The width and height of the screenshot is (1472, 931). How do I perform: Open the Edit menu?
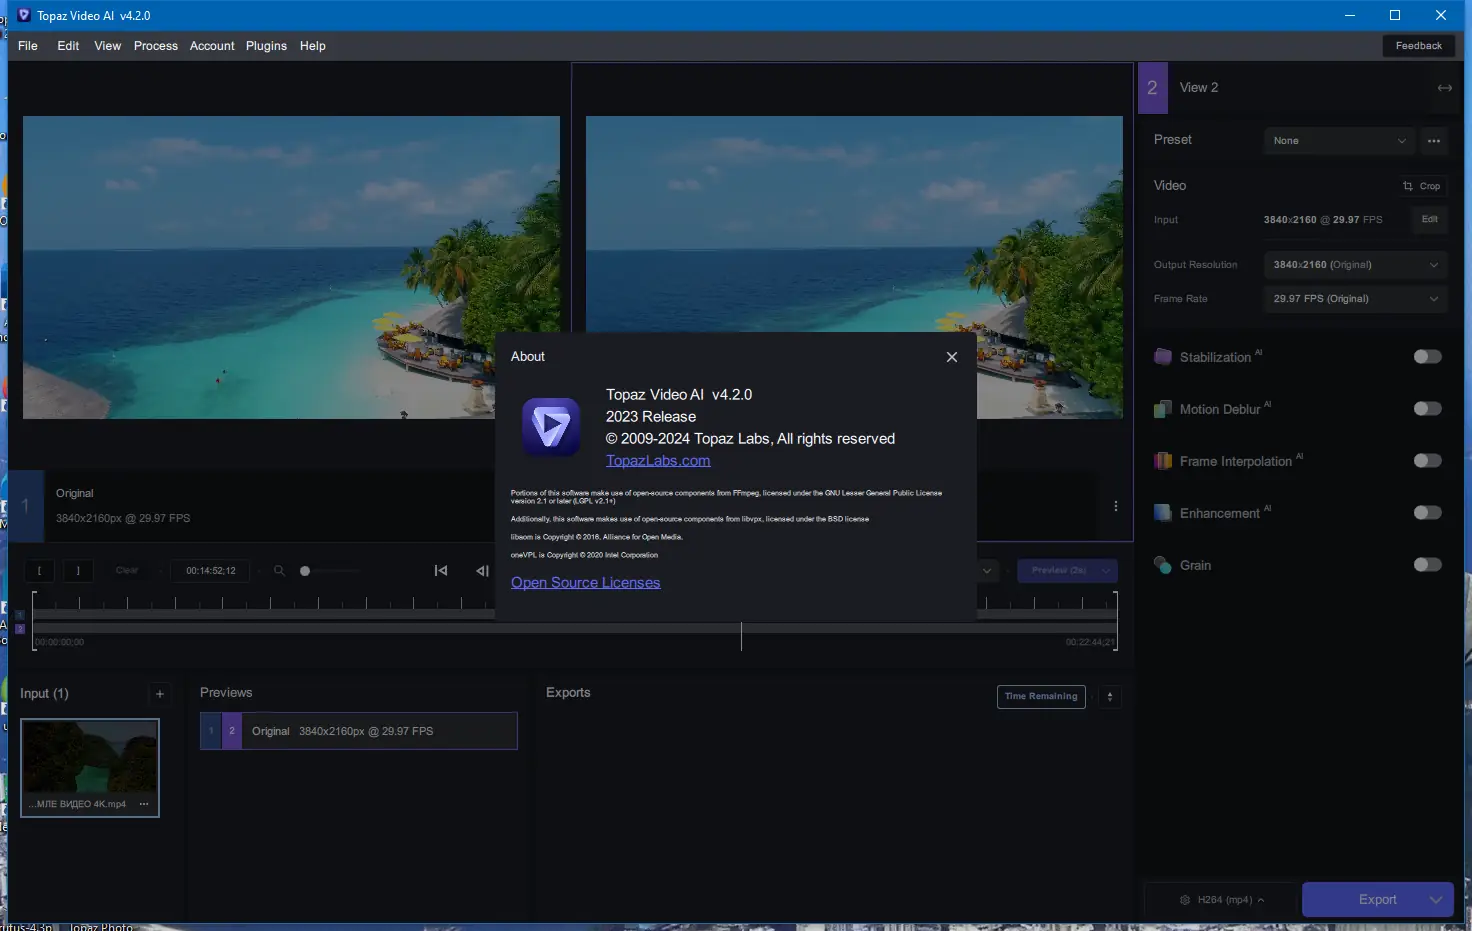tap(68, 46)
